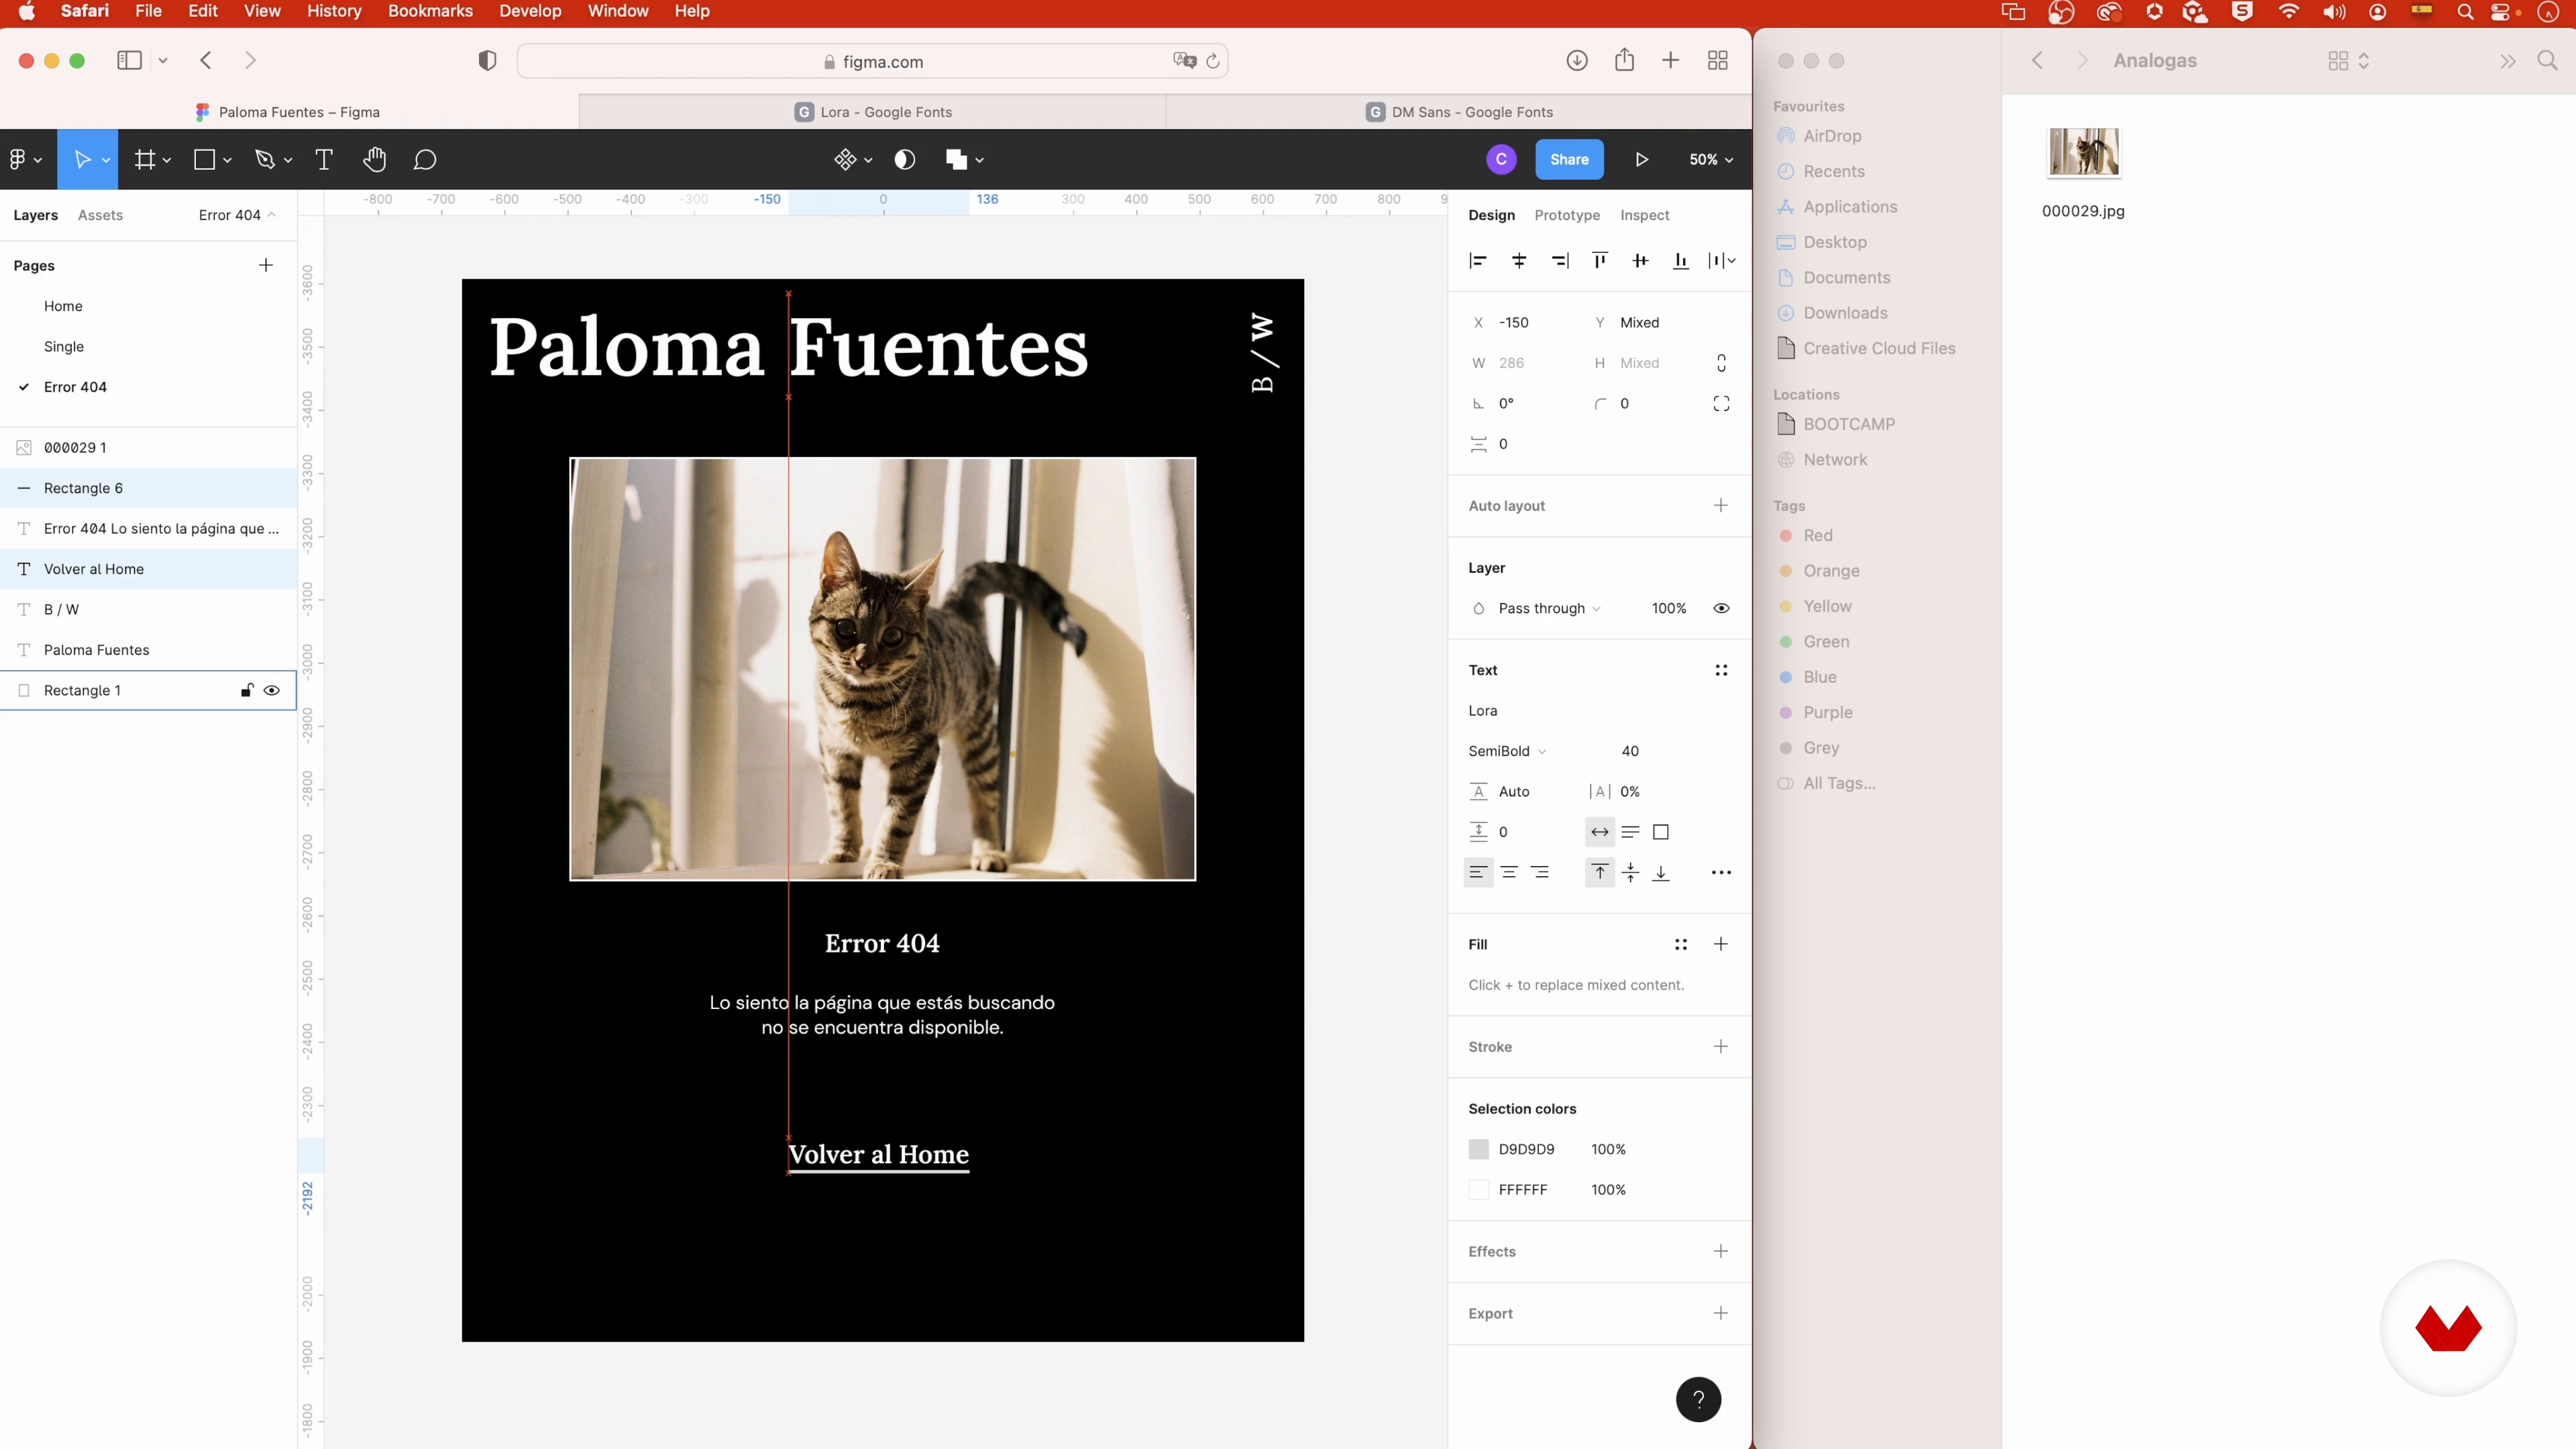Align right icon in Design panel

coord(1560,261)
